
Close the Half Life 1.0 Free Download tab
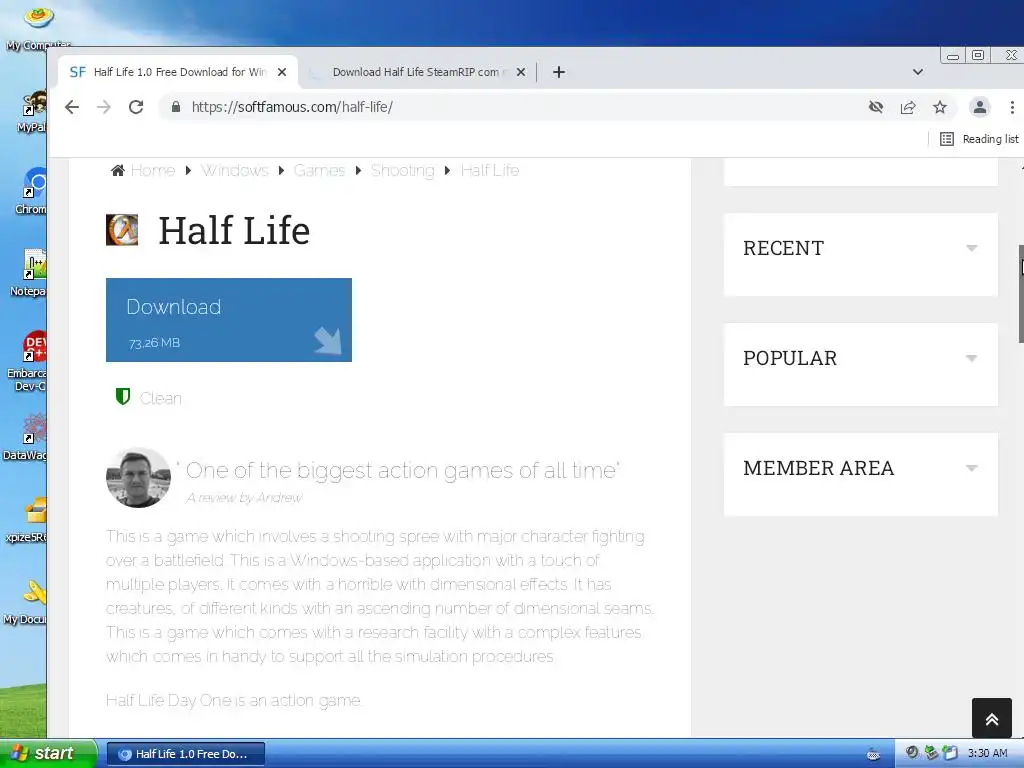[x=282, y=72]
